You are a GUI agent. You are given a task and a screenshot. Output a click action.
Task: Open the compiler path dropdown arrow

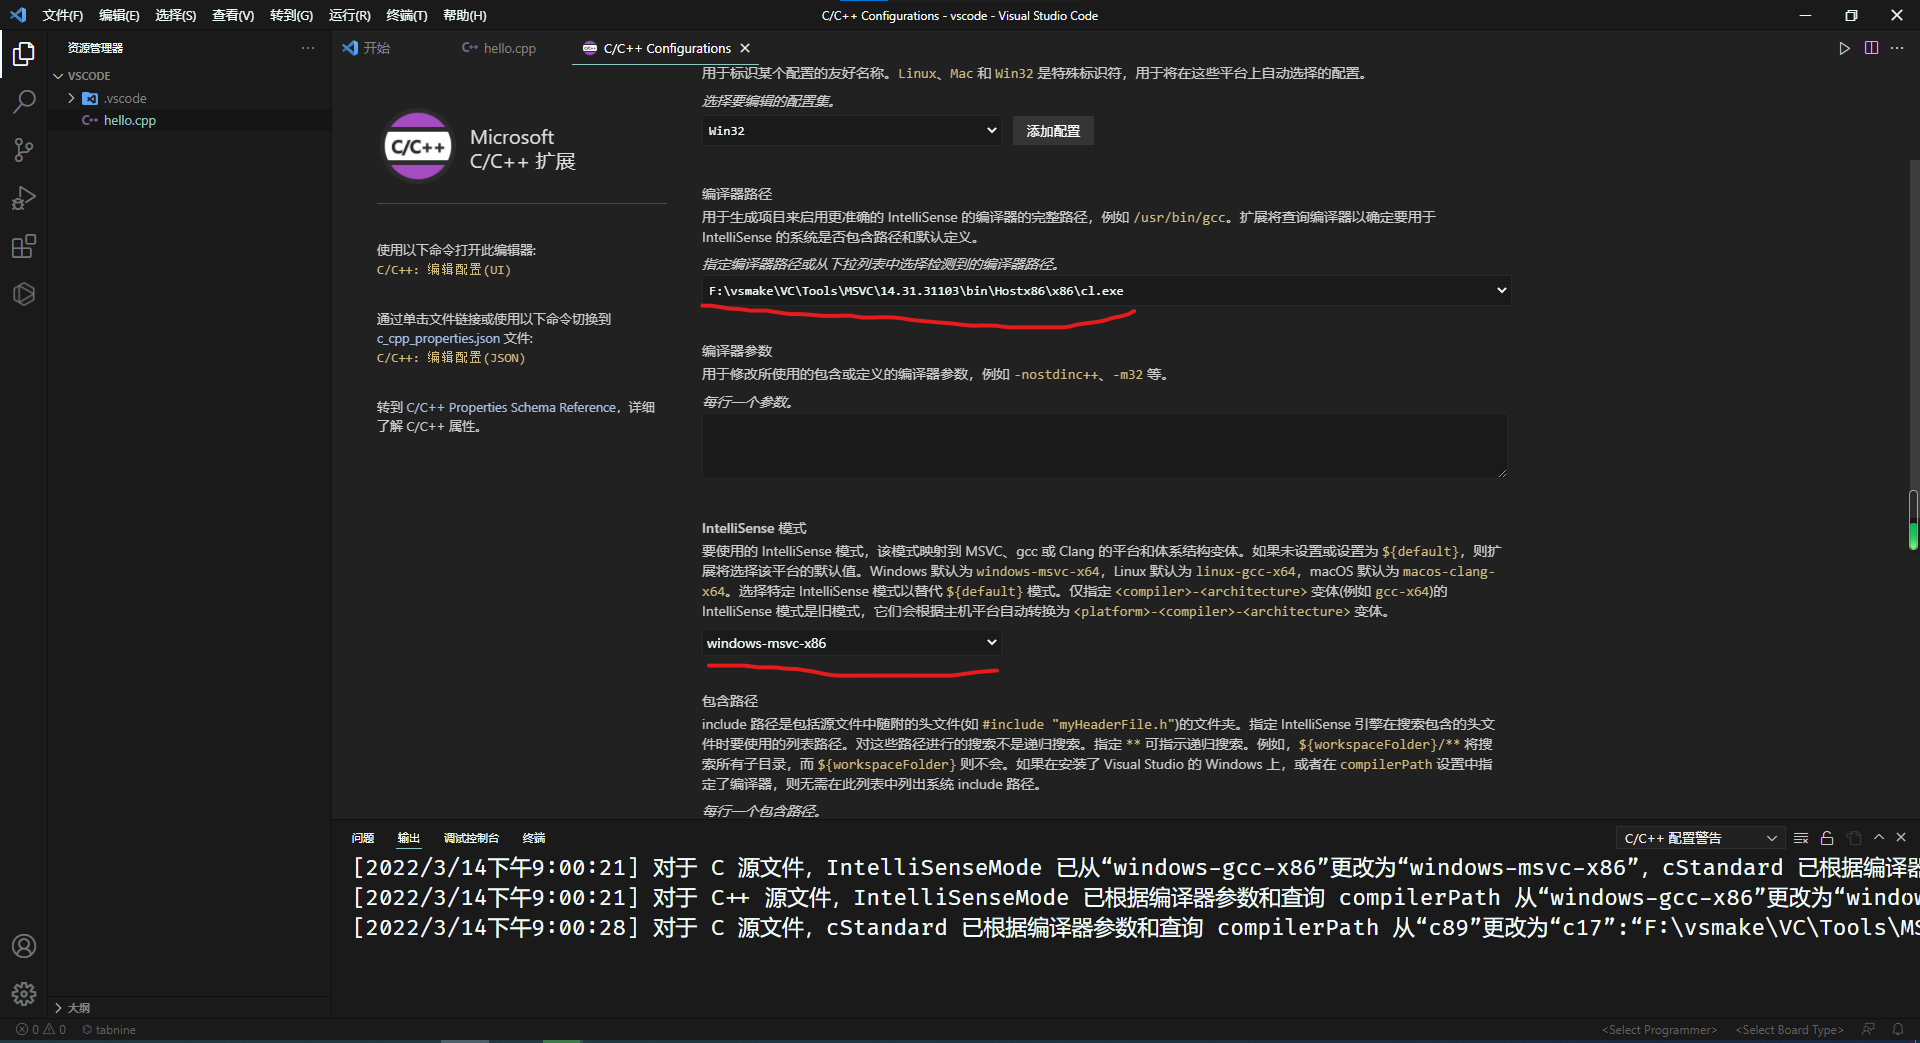[1501, 291]
